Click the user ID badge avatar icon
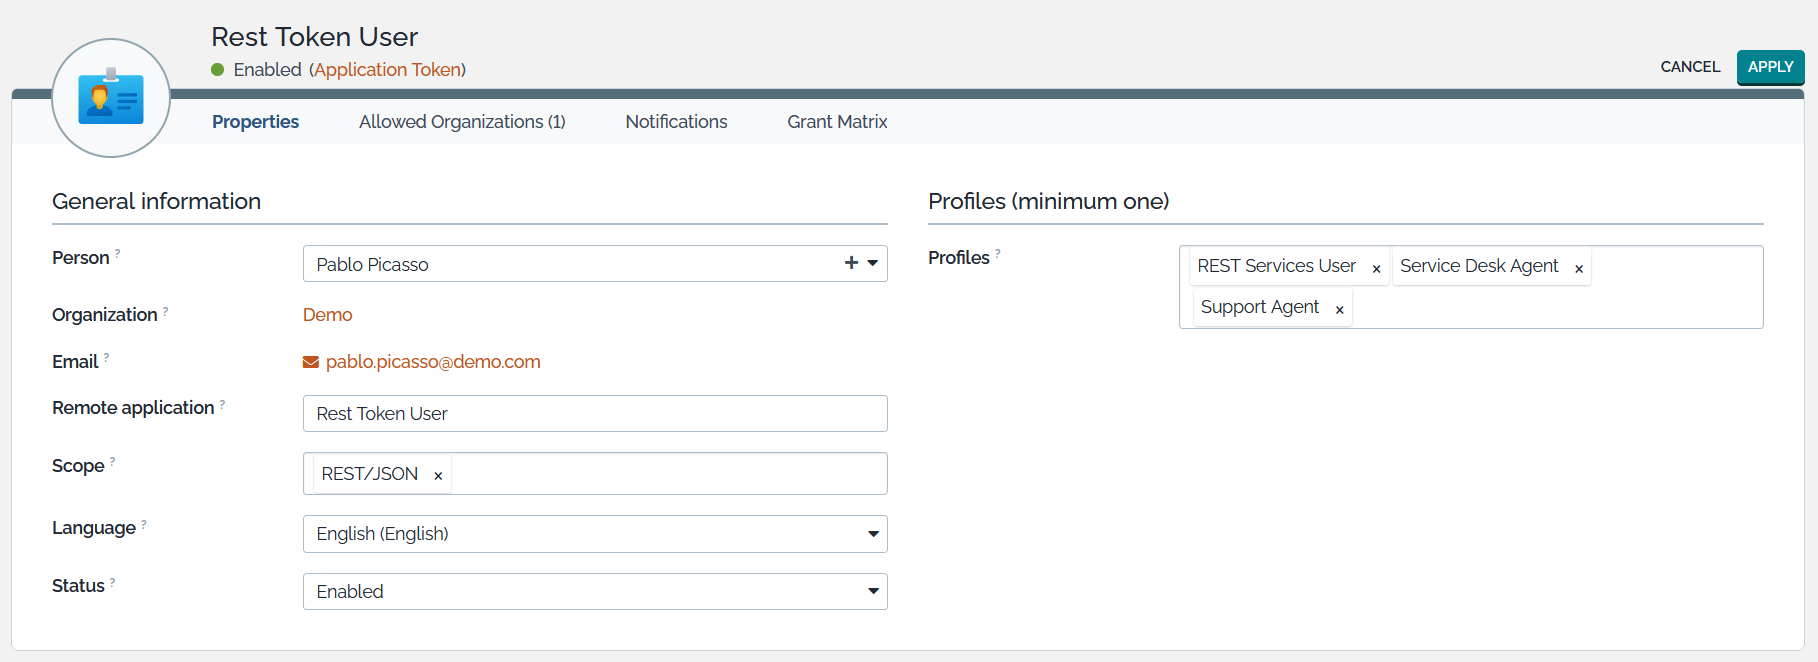Screen dimensions: 1818x662 111,98
